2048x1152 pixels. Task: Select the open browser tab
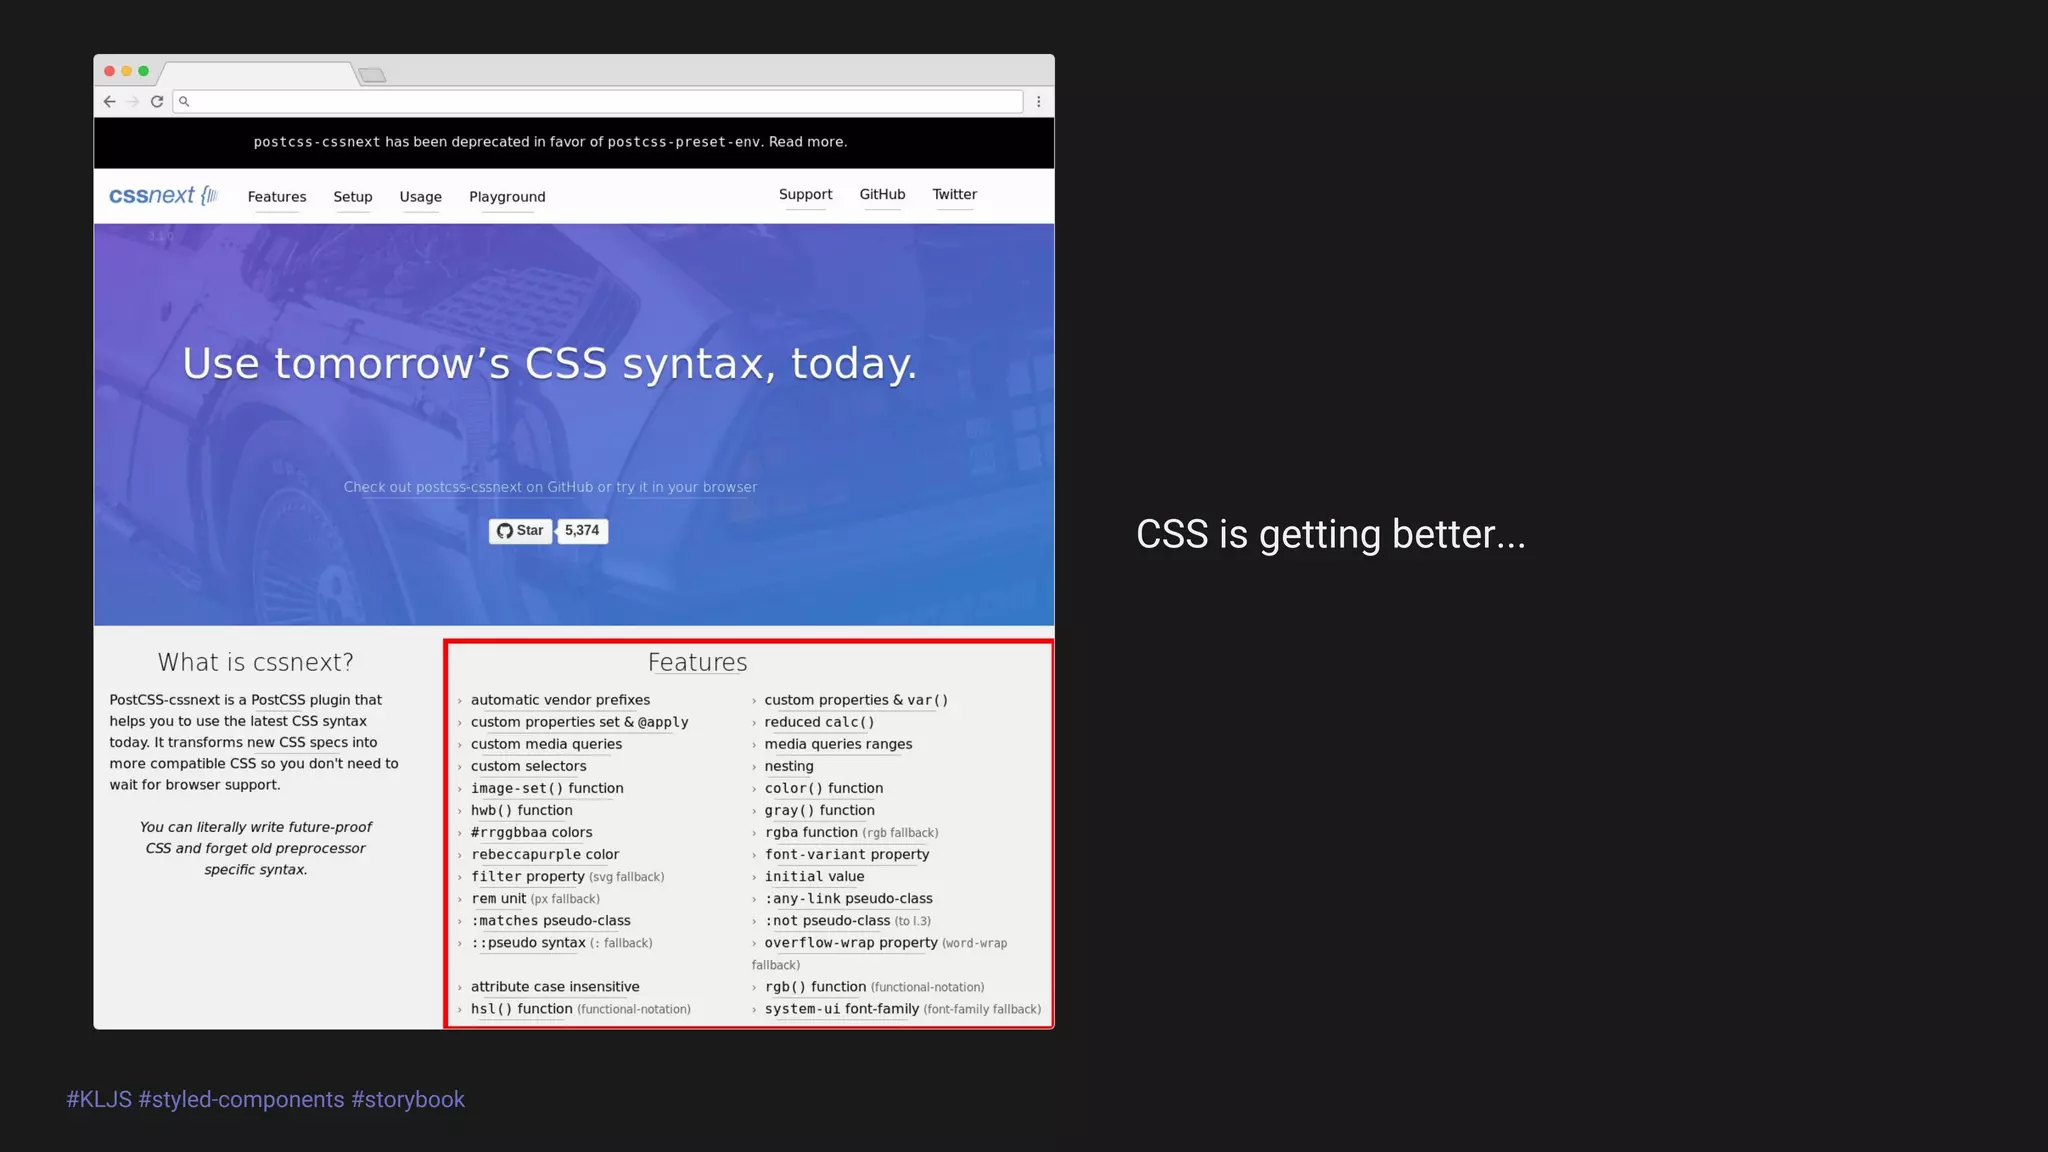coord(258,74)
